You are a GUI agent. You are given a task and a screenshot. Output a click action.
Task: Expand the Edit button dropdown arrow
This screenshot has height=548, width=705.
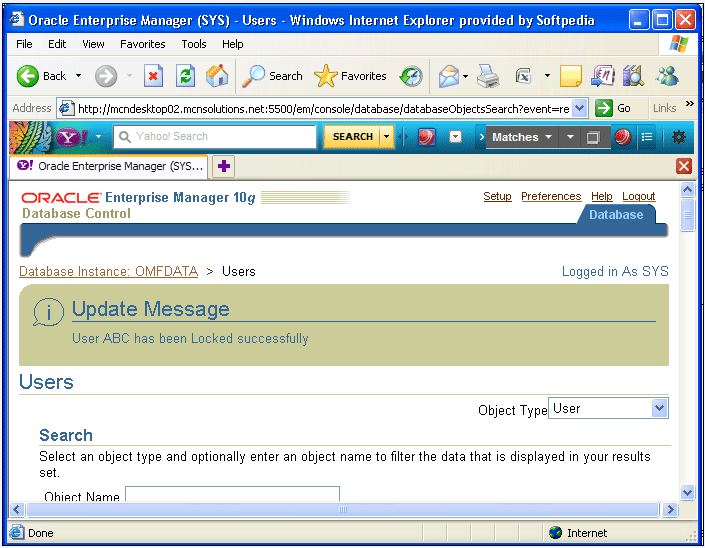tap(547, 76)
